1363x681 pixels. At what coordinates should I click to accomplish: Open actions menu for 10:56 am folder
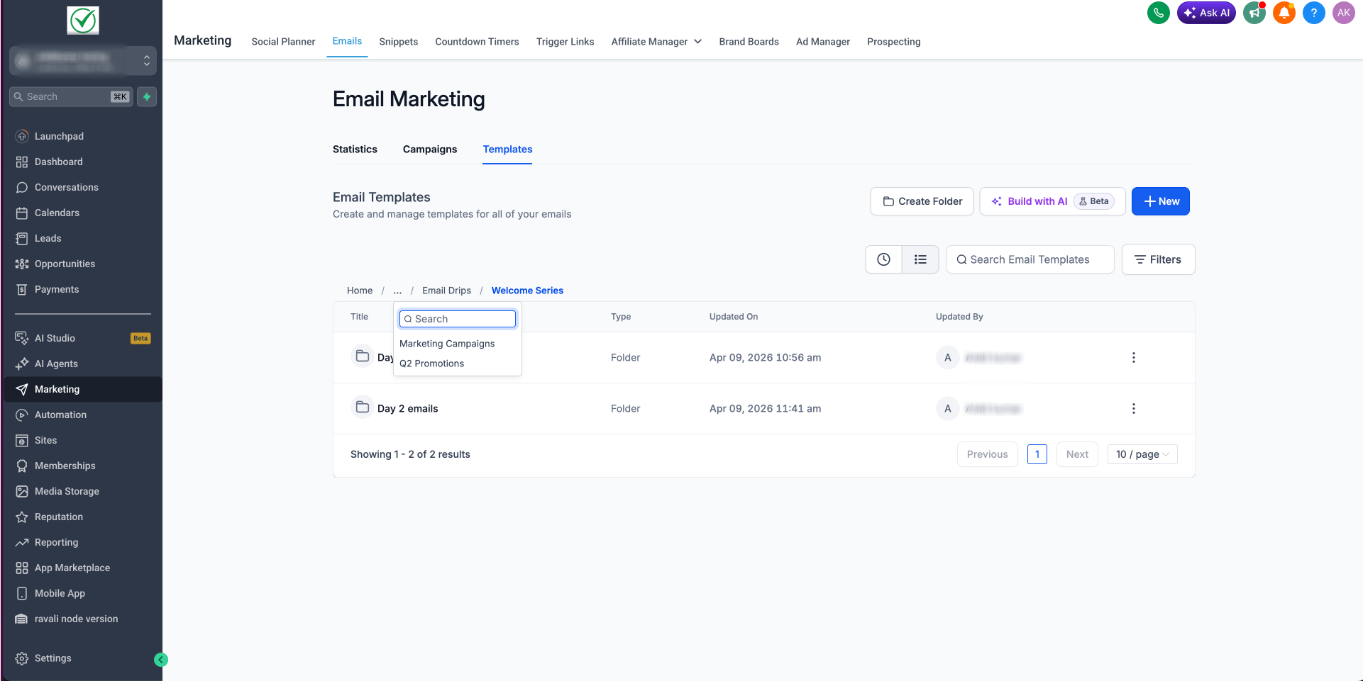click(1133, 357)
